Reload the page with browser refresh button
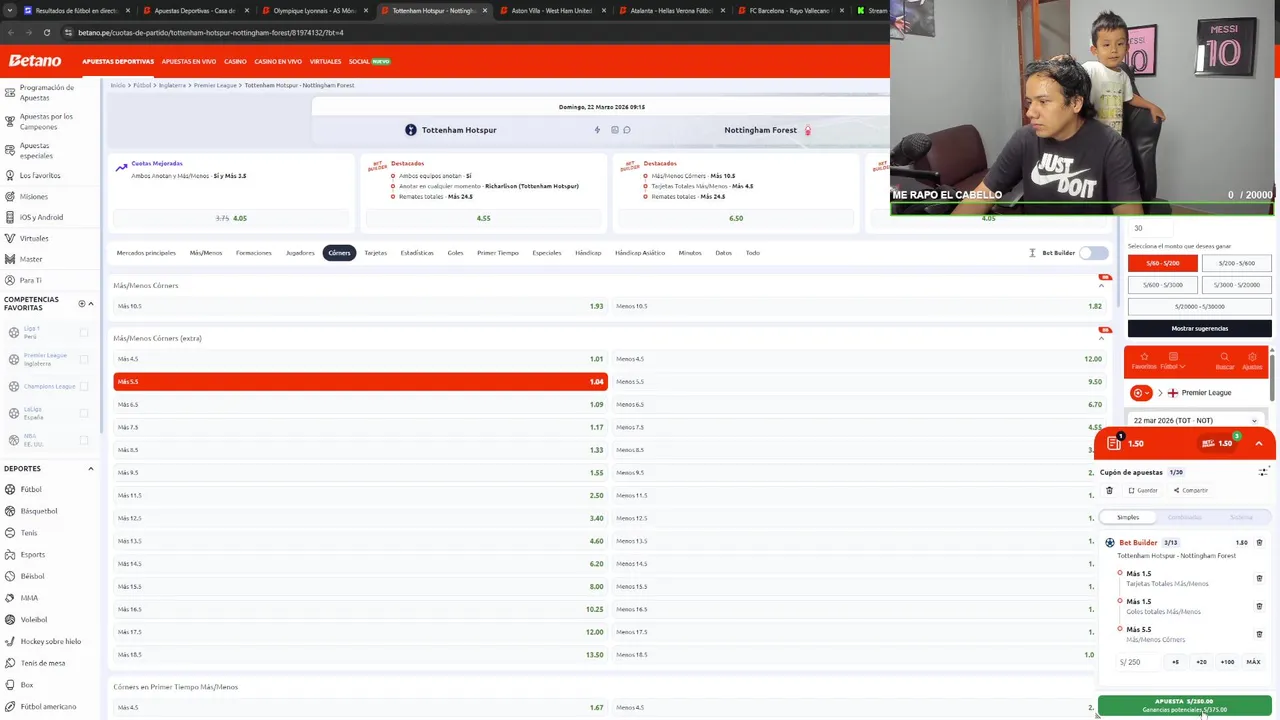The image size is (1280, 720). 46,32
